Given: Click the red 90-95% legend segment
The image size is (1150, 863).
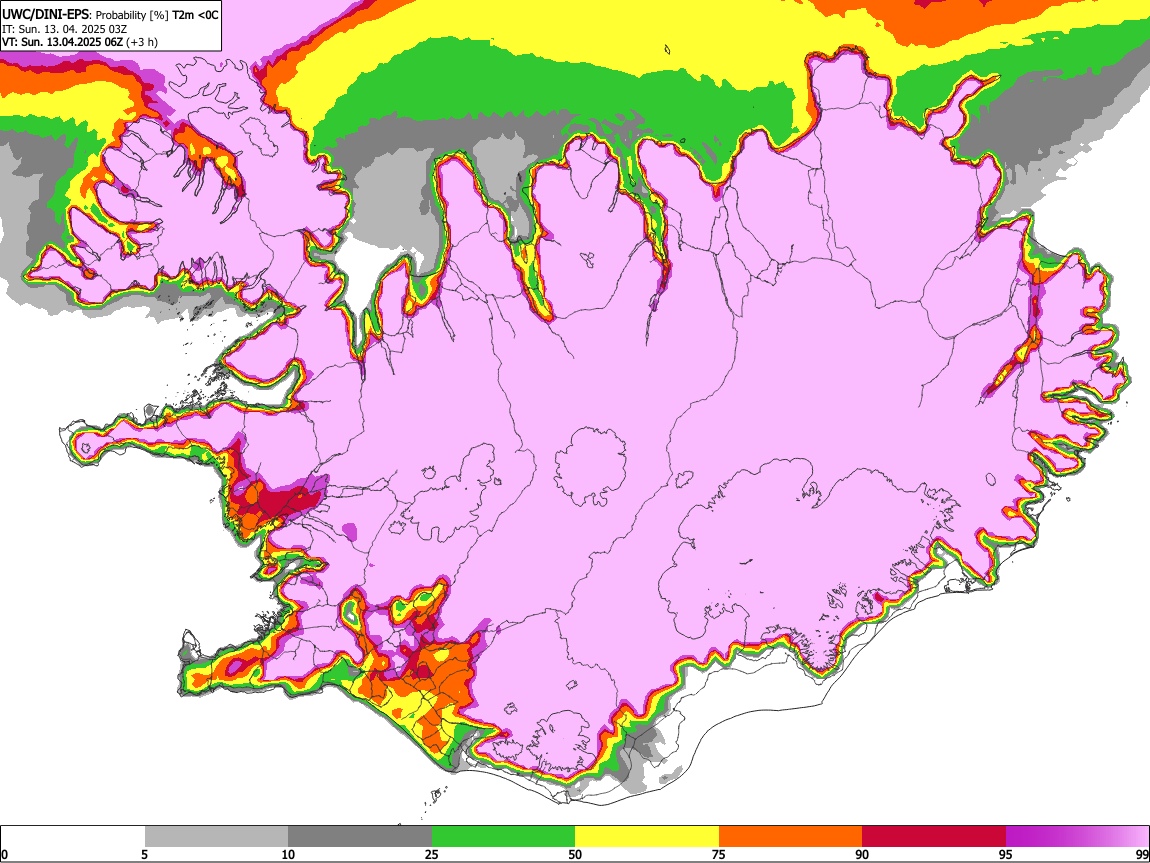Looking at the screenshot, I should 934,837.
